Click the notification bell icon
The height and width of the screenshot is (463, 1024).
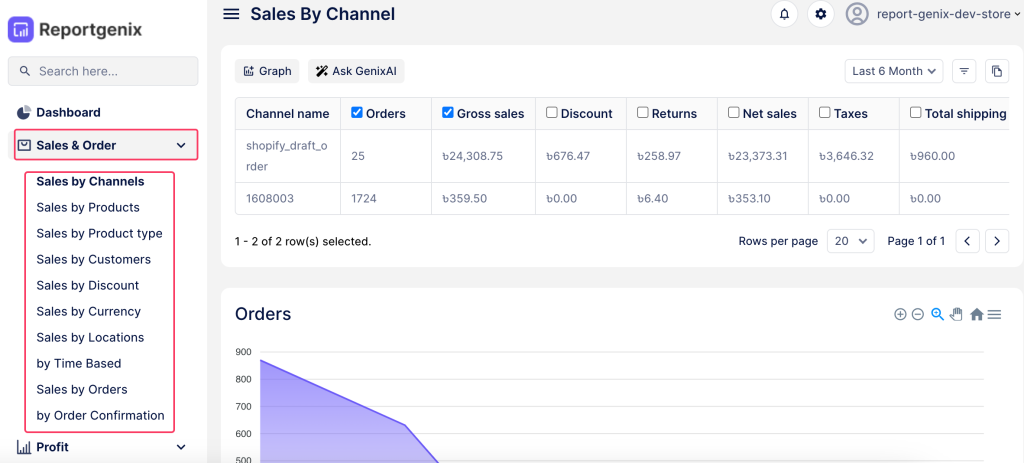[784, 14]
